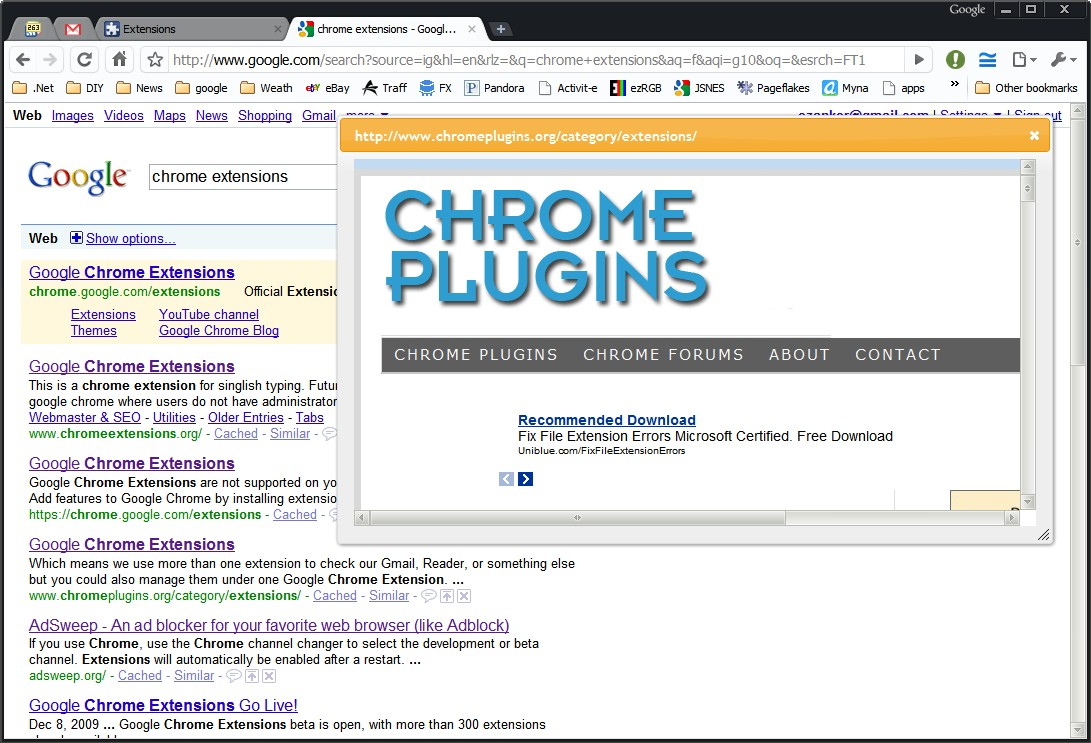
Task: Open the .Net bookmarks folder
Action: click(x=33, y=88)
